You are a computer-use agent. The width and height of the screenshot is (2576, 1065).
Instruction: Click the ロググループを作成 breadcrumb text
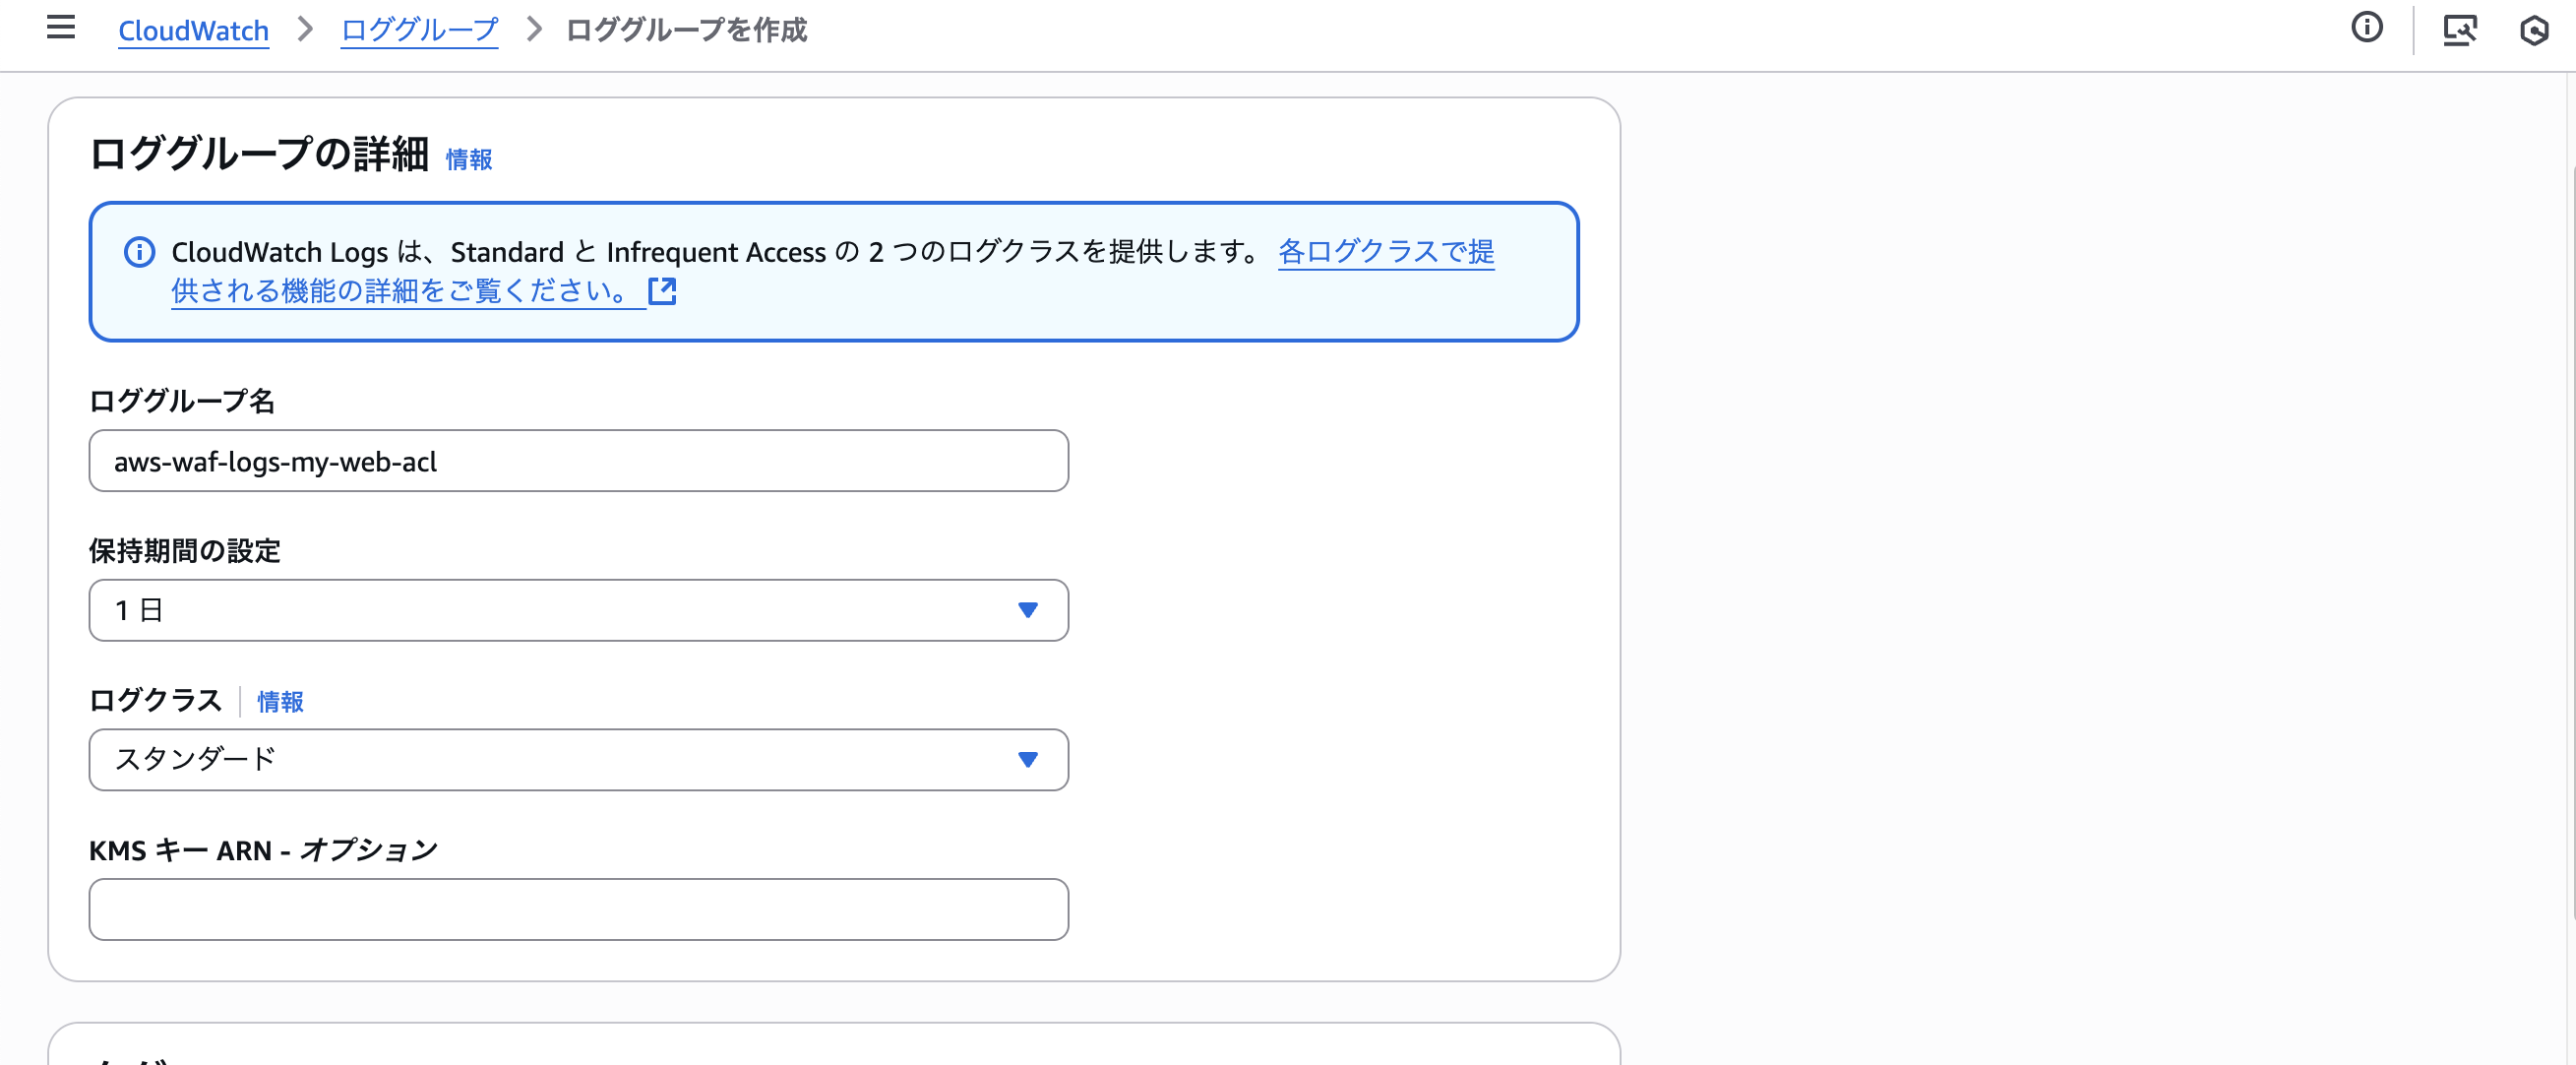pyautogui.click(x=686, y=30)
